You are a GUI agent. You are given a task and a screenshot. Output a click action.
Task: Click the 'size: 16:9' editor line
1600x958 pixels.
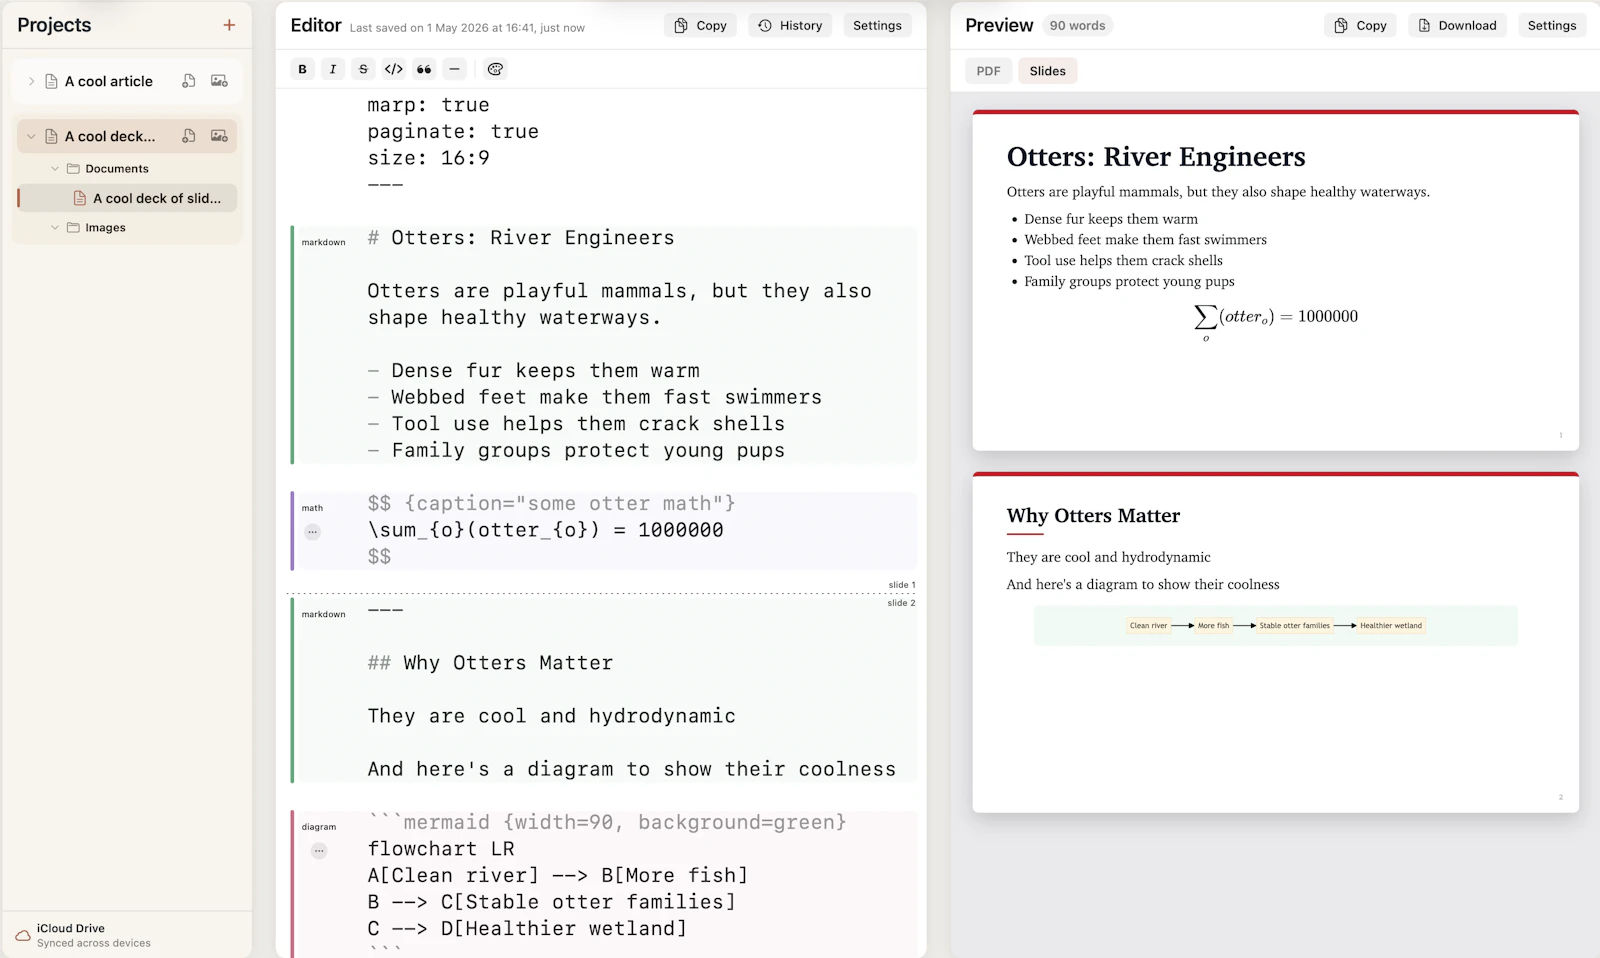coord(428,158)
